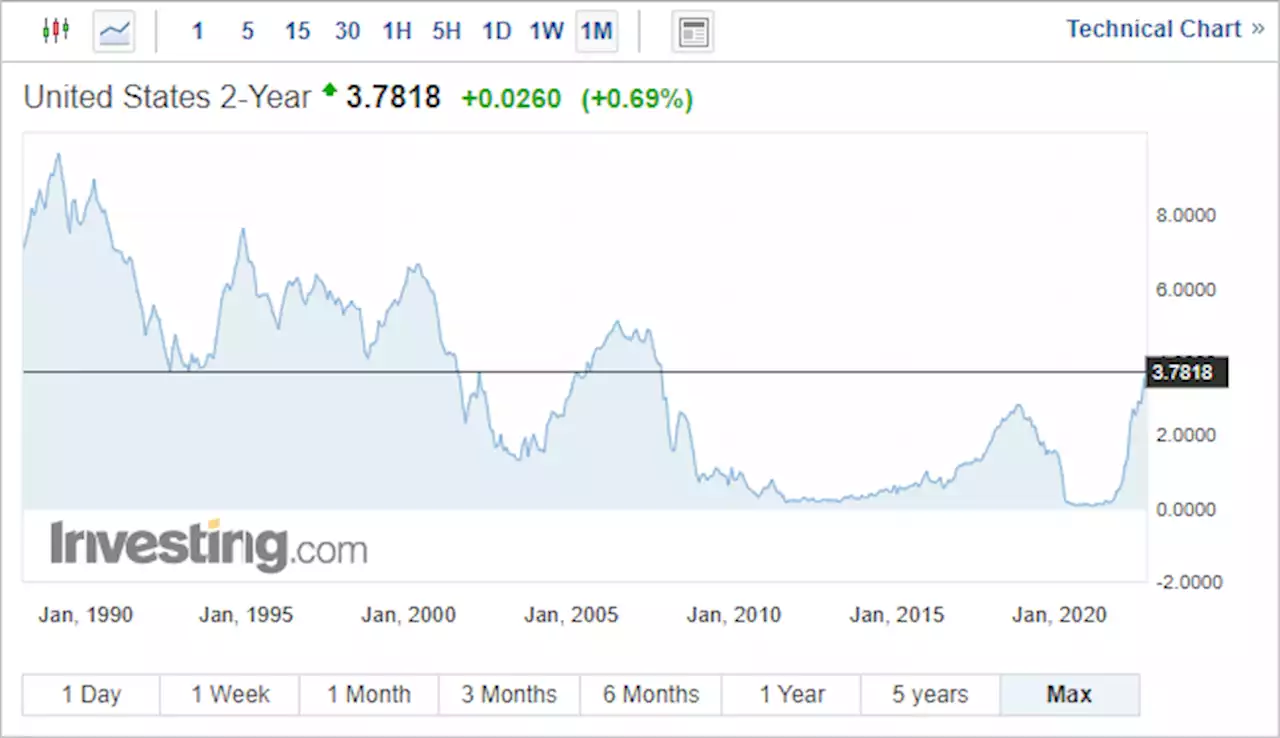Screen dimensions: 1280x738
Task: Set the interval to 5 minutes
Action: coord(247,31)
